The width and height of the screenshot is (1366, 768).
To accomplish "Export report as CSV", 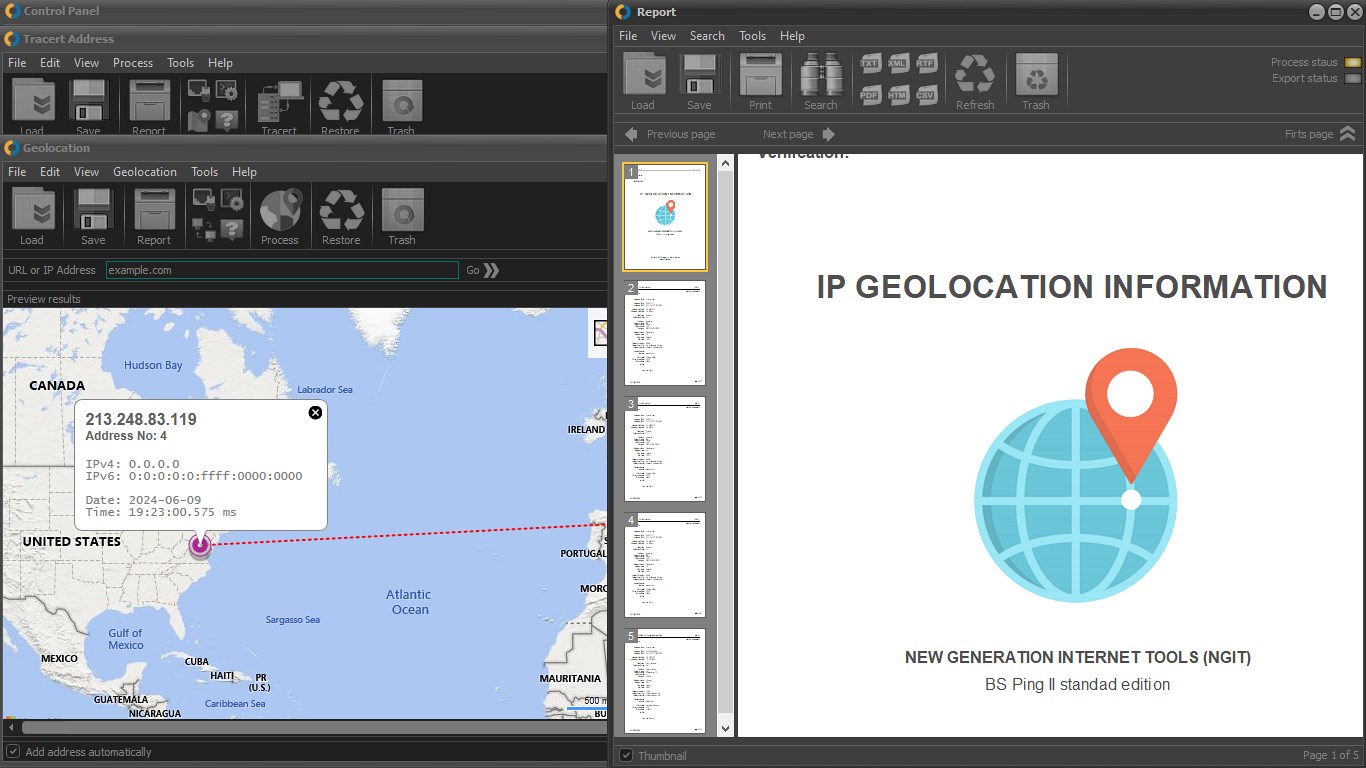I will 926,94.
